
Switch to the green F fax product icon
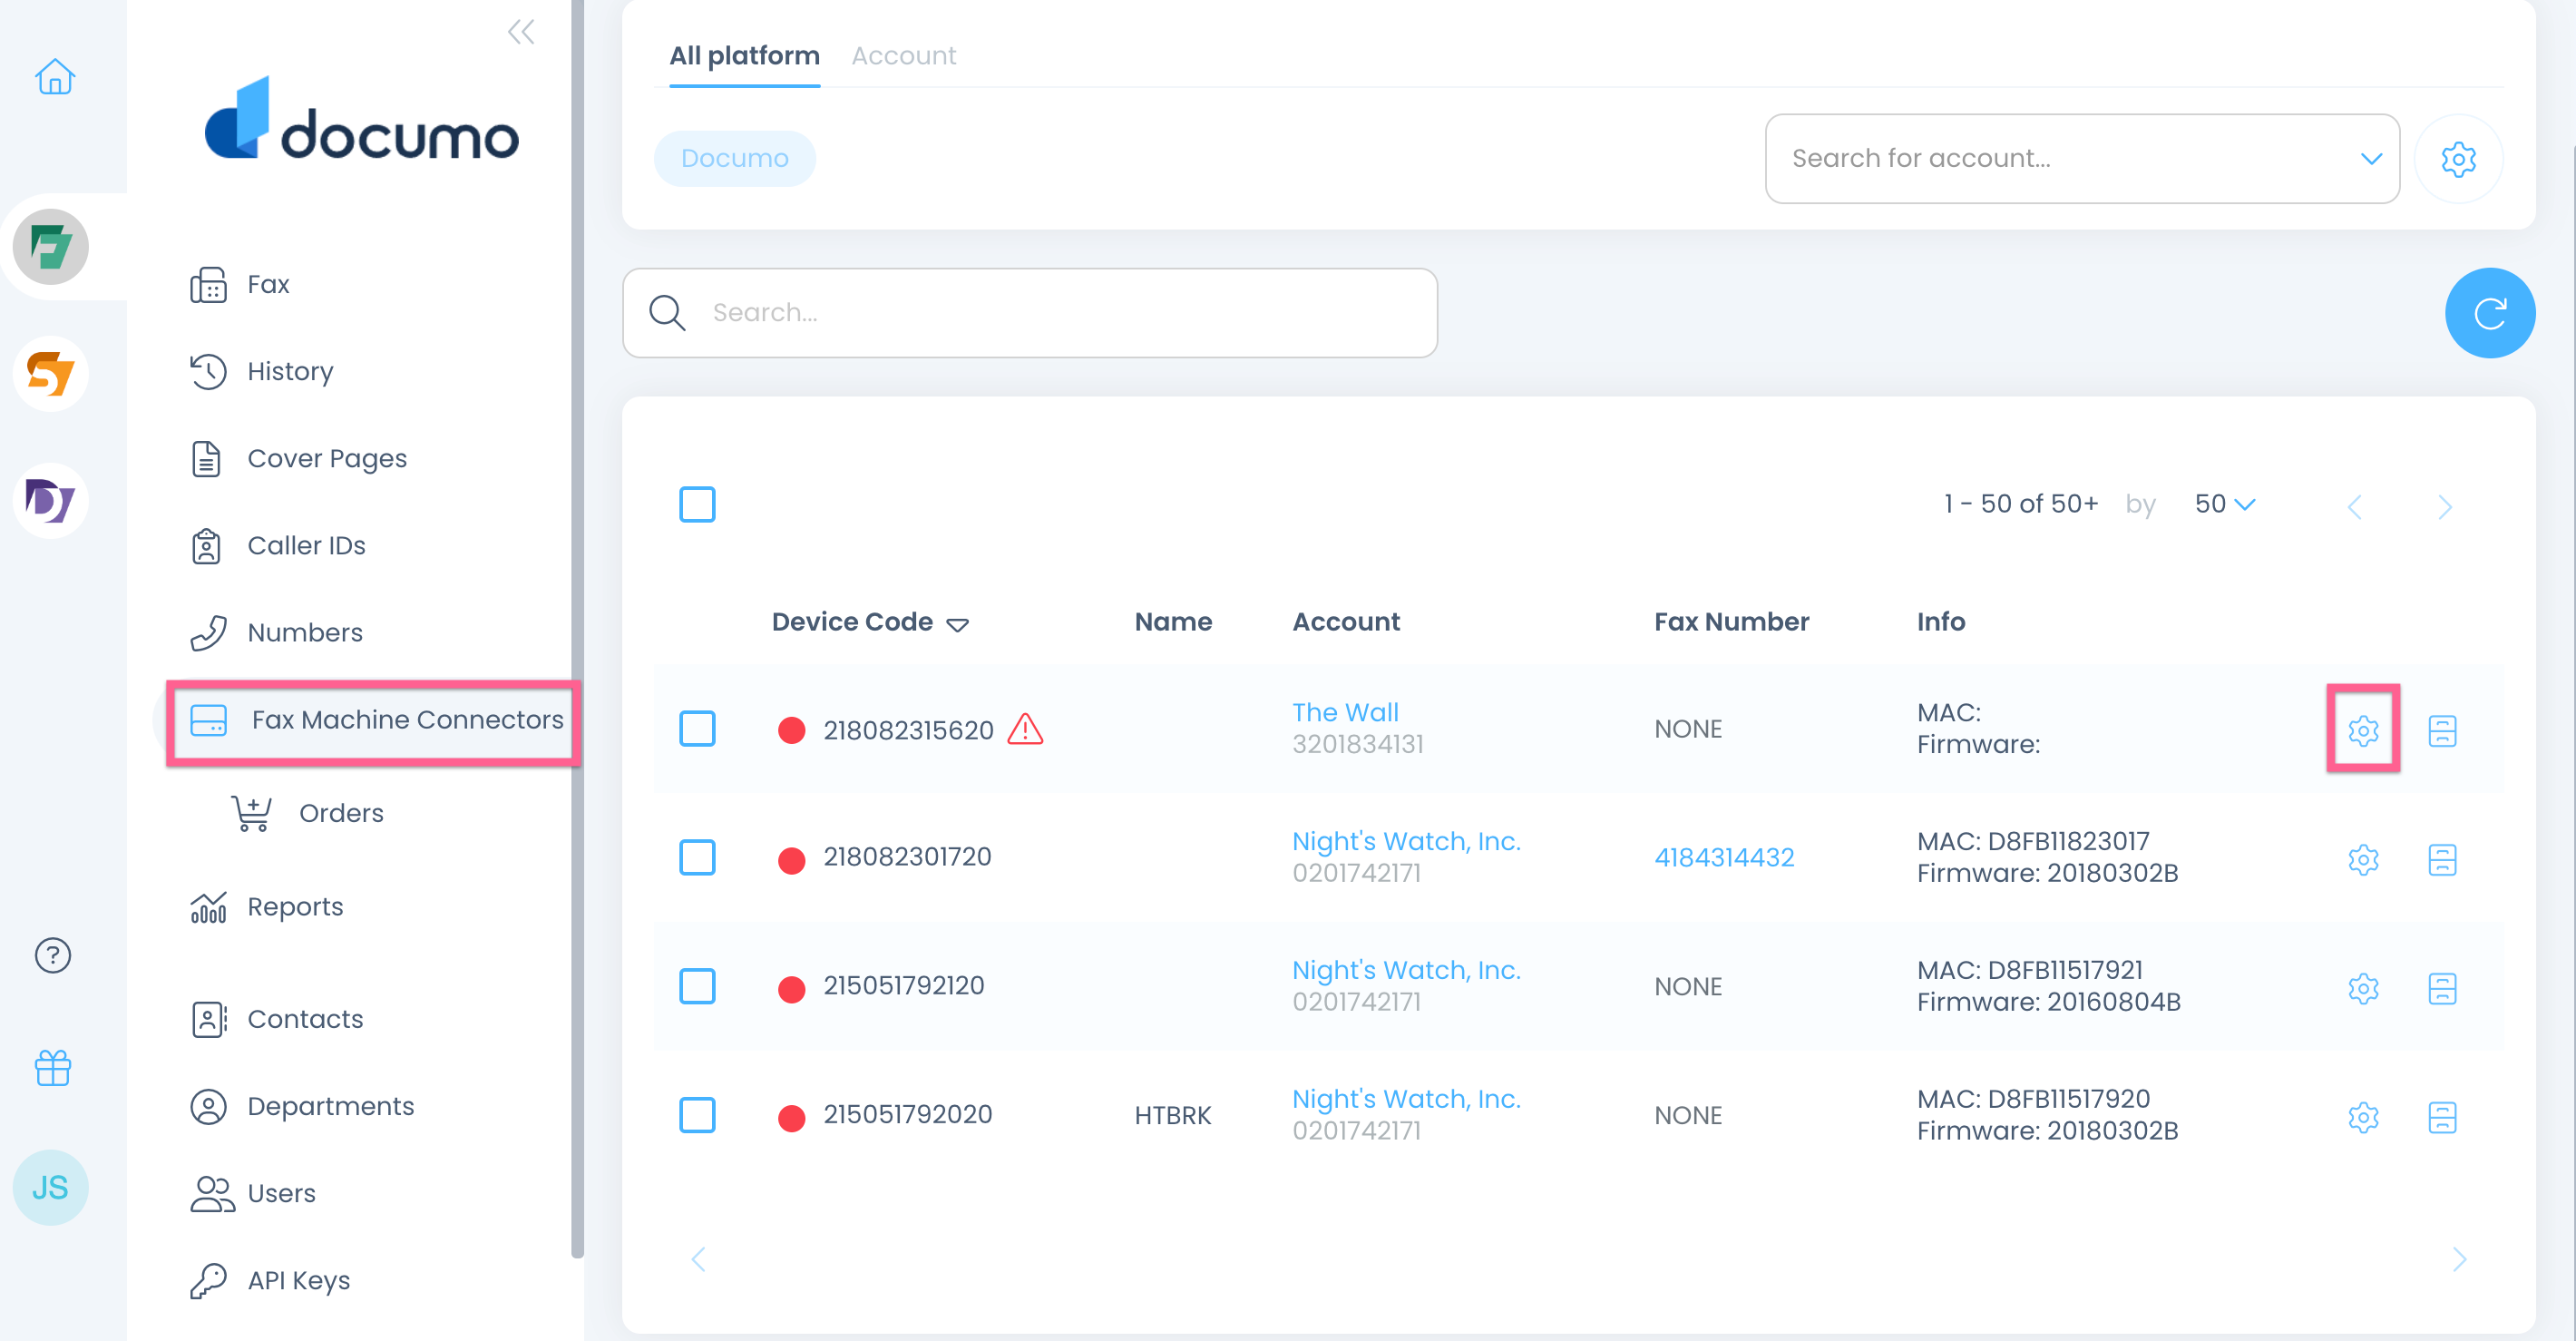51,247
